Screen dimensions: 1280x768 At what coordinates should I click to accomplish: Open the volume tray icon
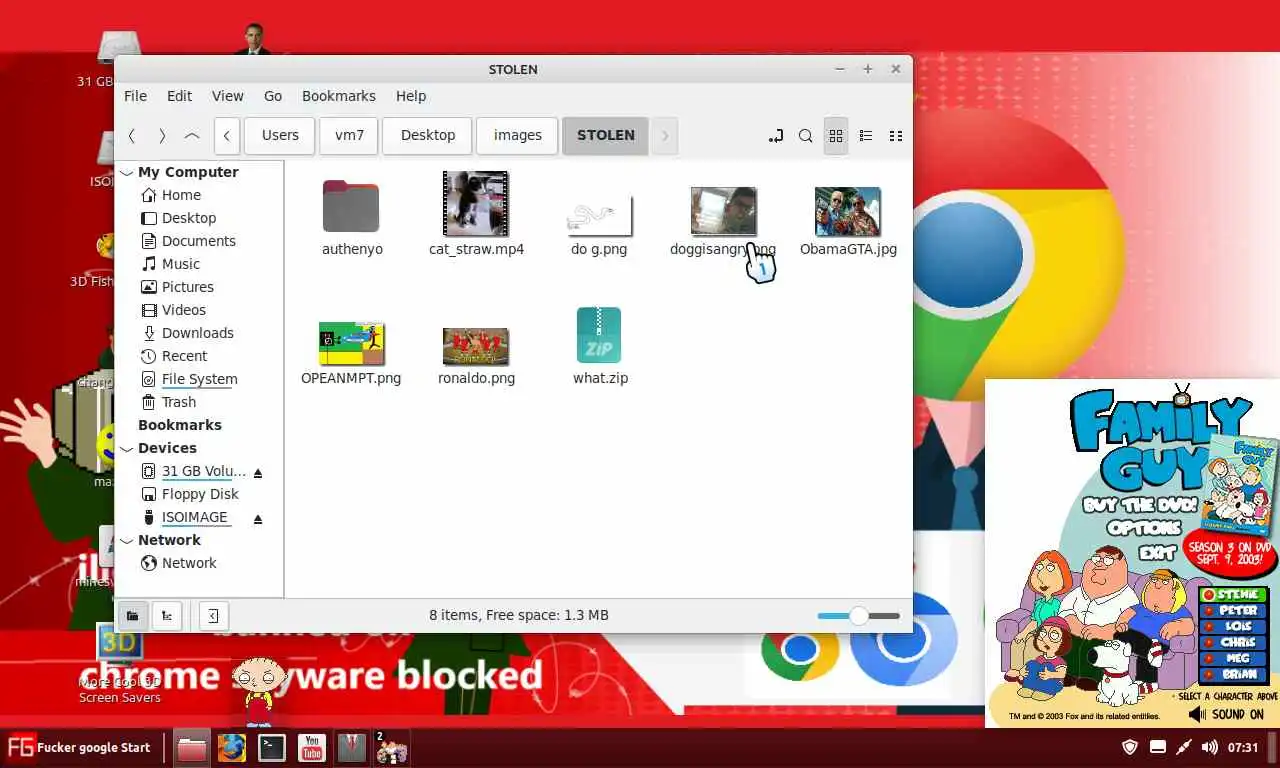[x=1209, y=747]
